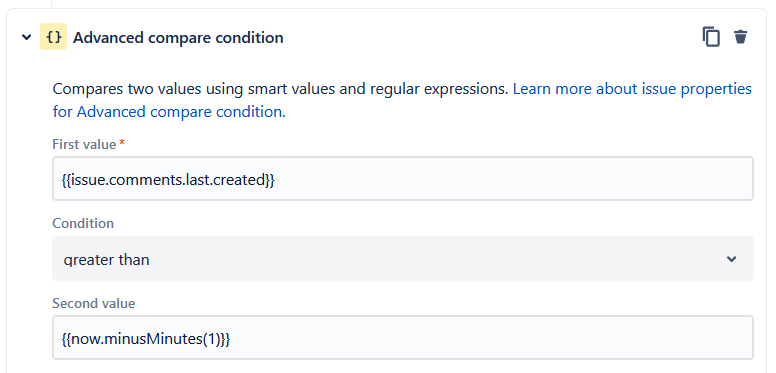Delete the condition using the trash icon

(740, 37)
